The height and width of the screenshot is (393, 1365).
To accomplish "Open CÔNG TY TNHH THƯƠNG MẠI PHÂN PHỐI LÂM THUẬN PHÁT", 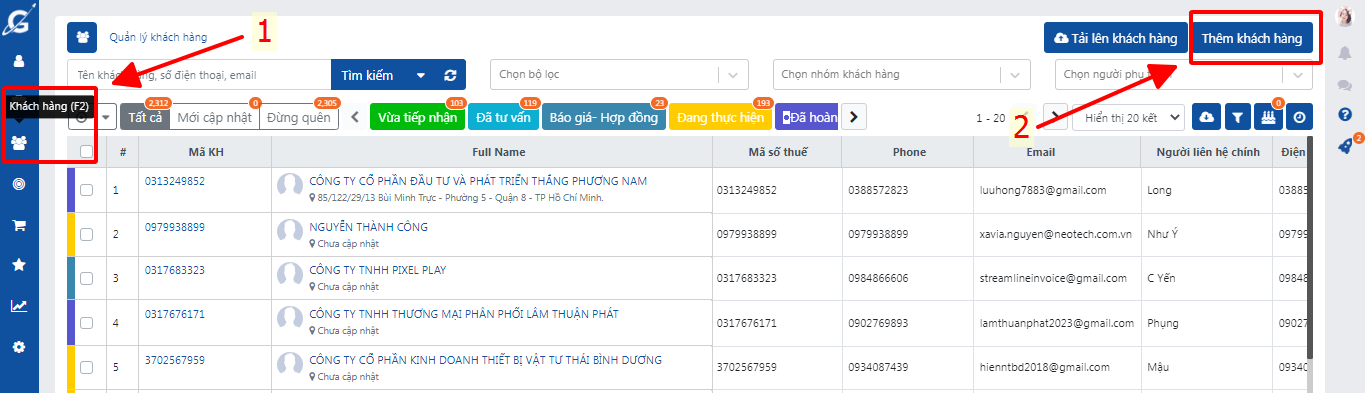I will (464, 314).
